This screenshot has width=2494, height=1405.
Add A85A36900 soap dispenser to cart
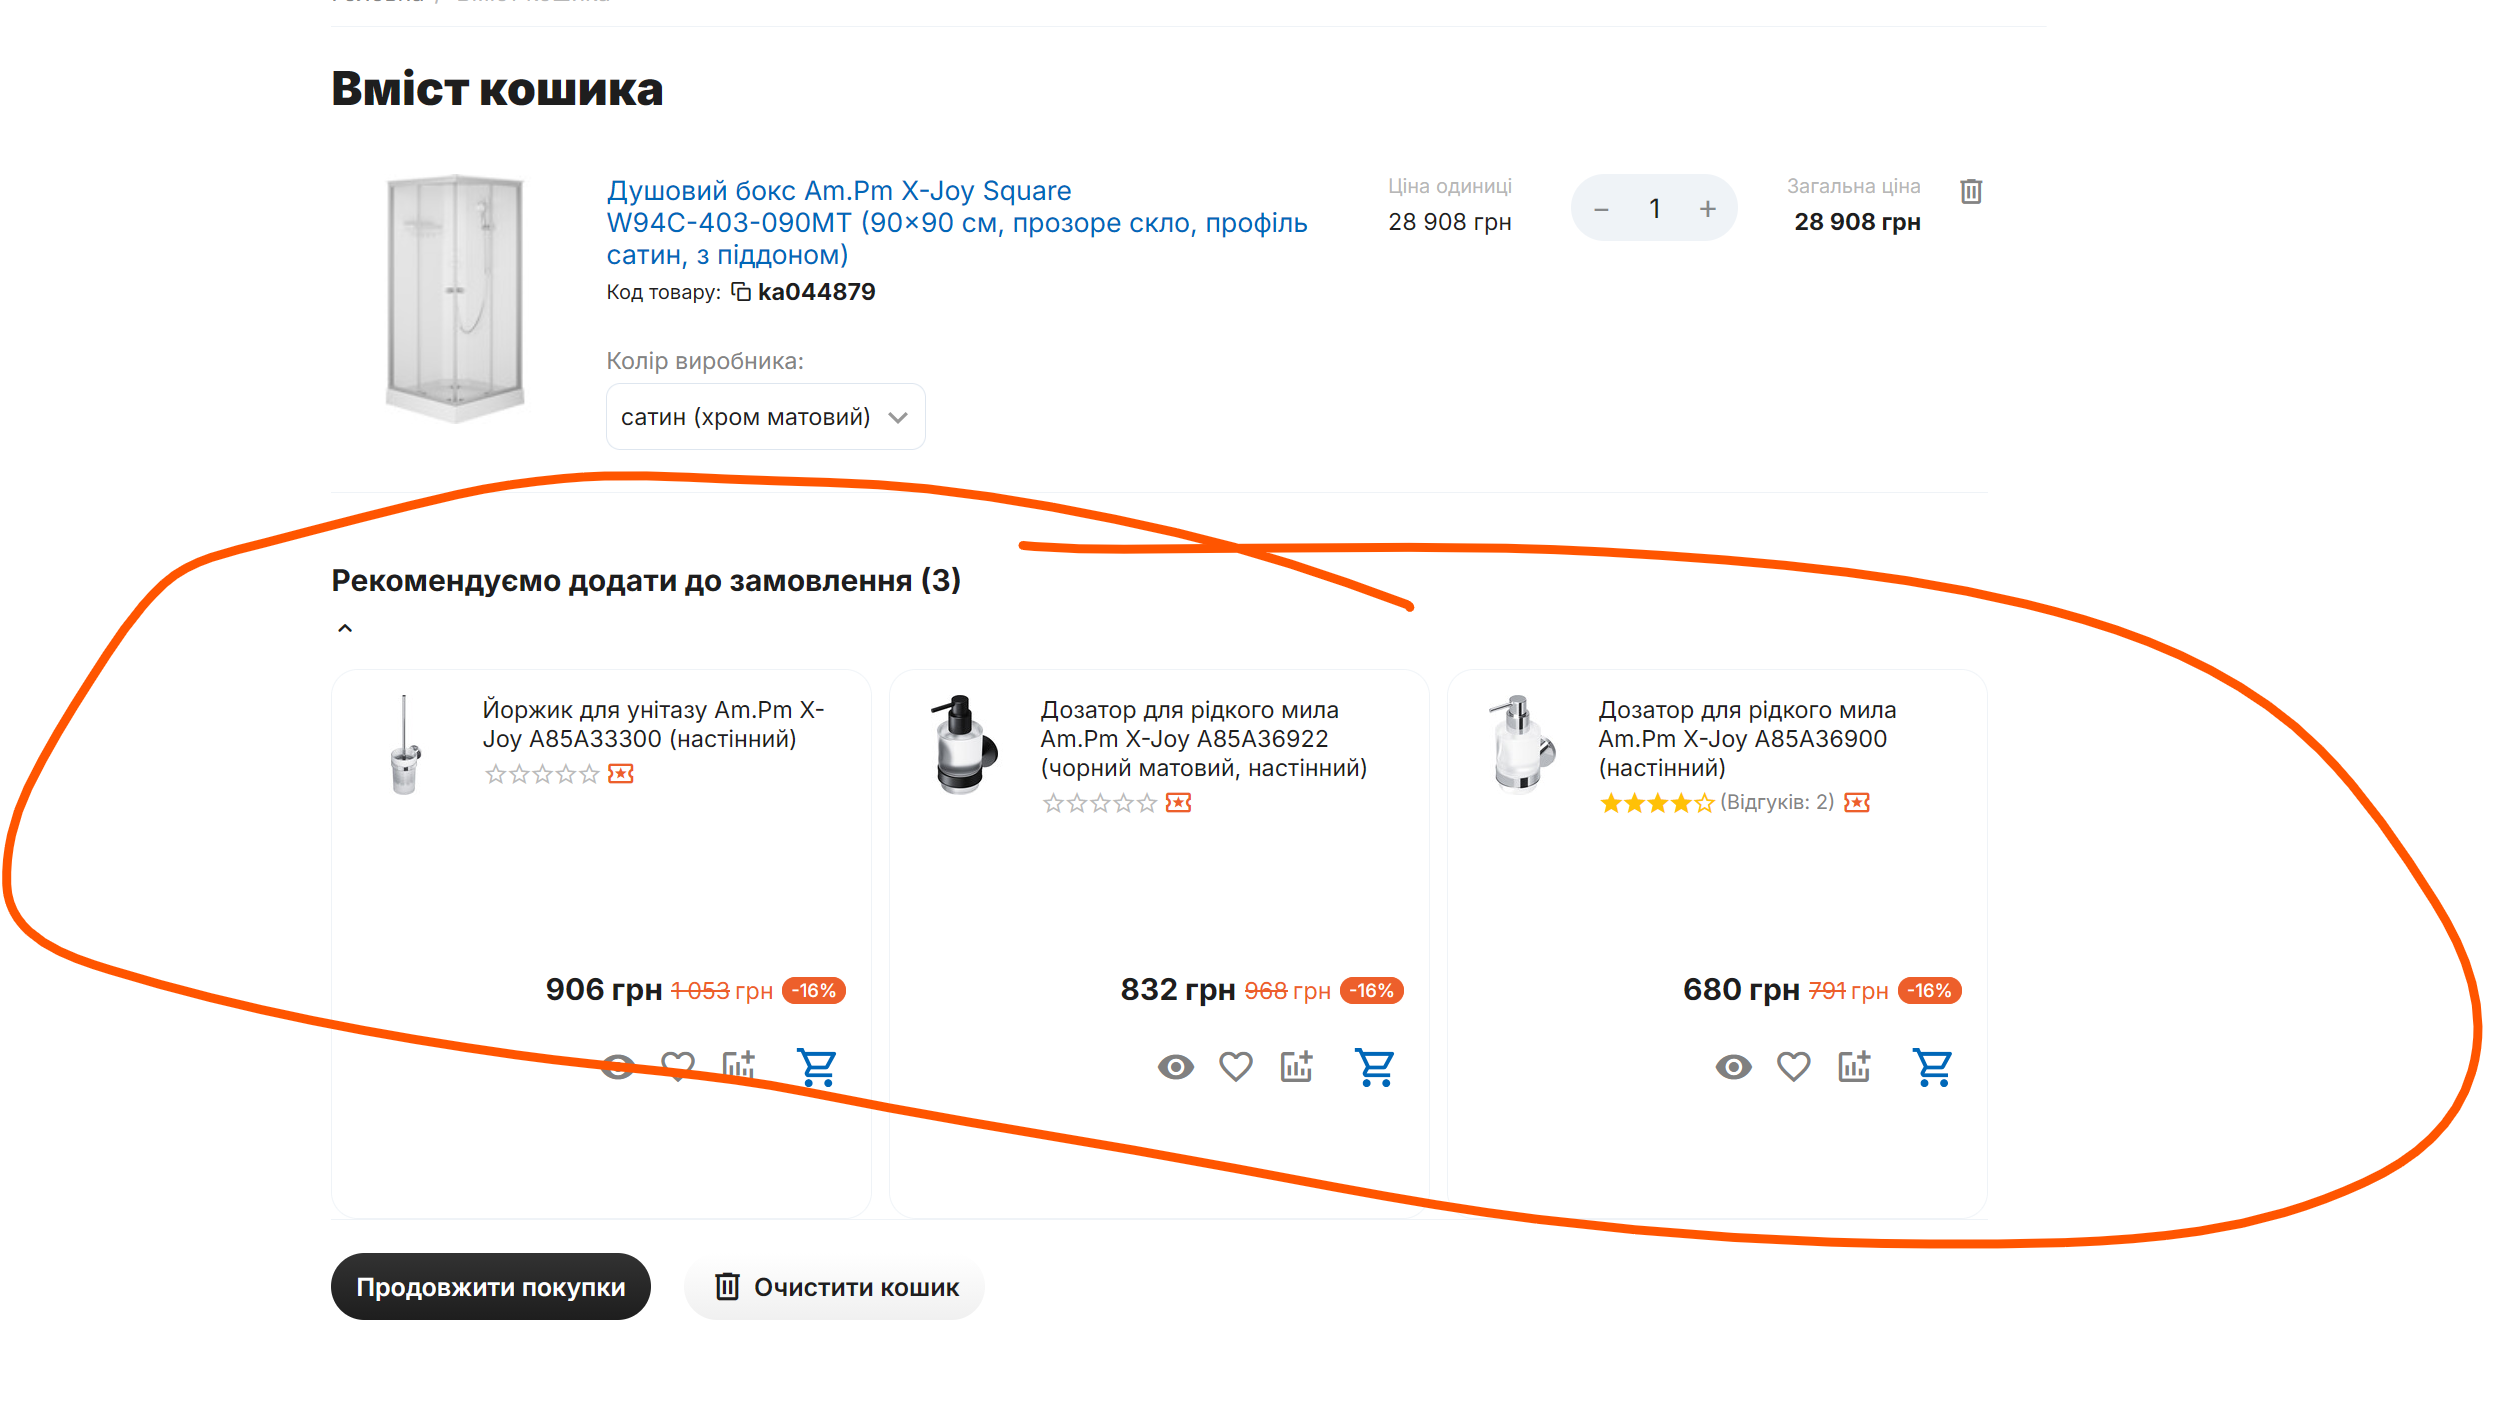point(1932,1067)
